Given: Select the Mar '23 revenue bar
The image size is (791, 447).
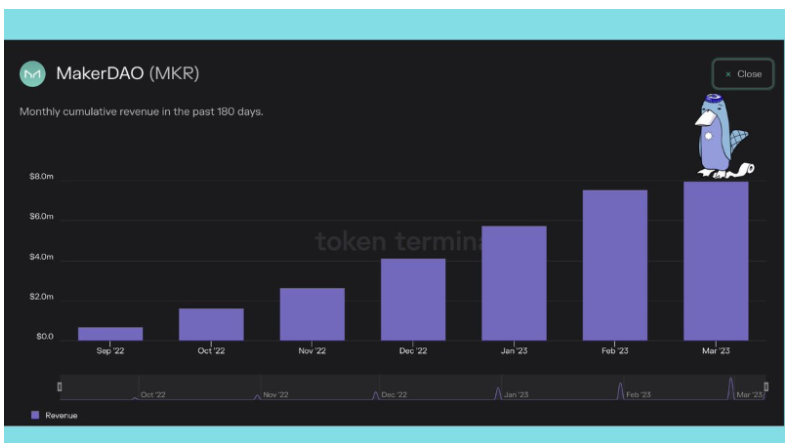Looking at the screenshot, I should point(716,261).
